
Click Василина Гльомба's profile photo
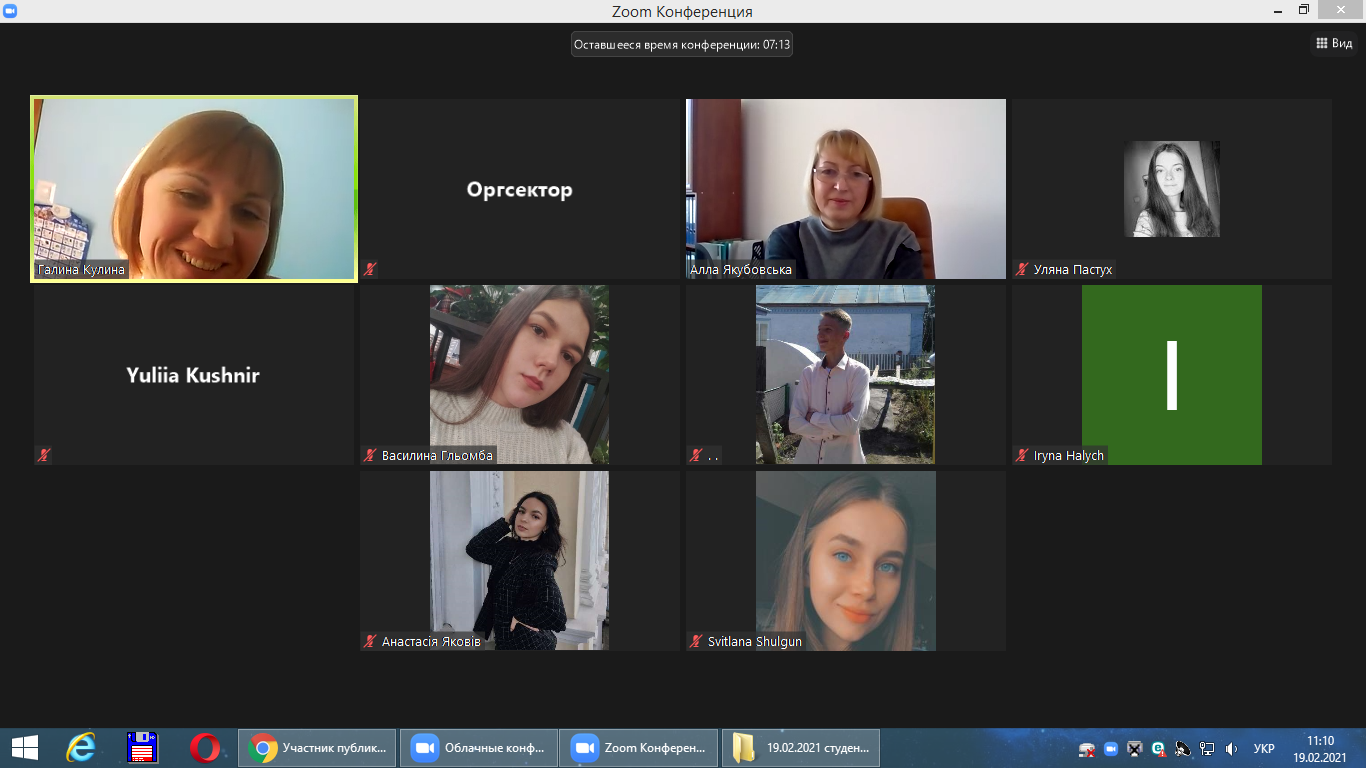[x=519, y=375]
